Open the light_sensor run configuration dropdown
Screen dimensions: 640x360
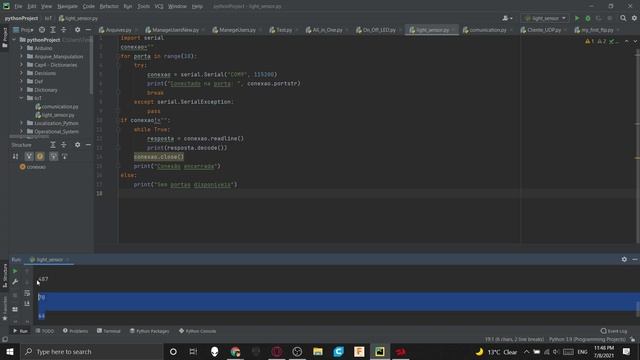(x=545, y=18)
